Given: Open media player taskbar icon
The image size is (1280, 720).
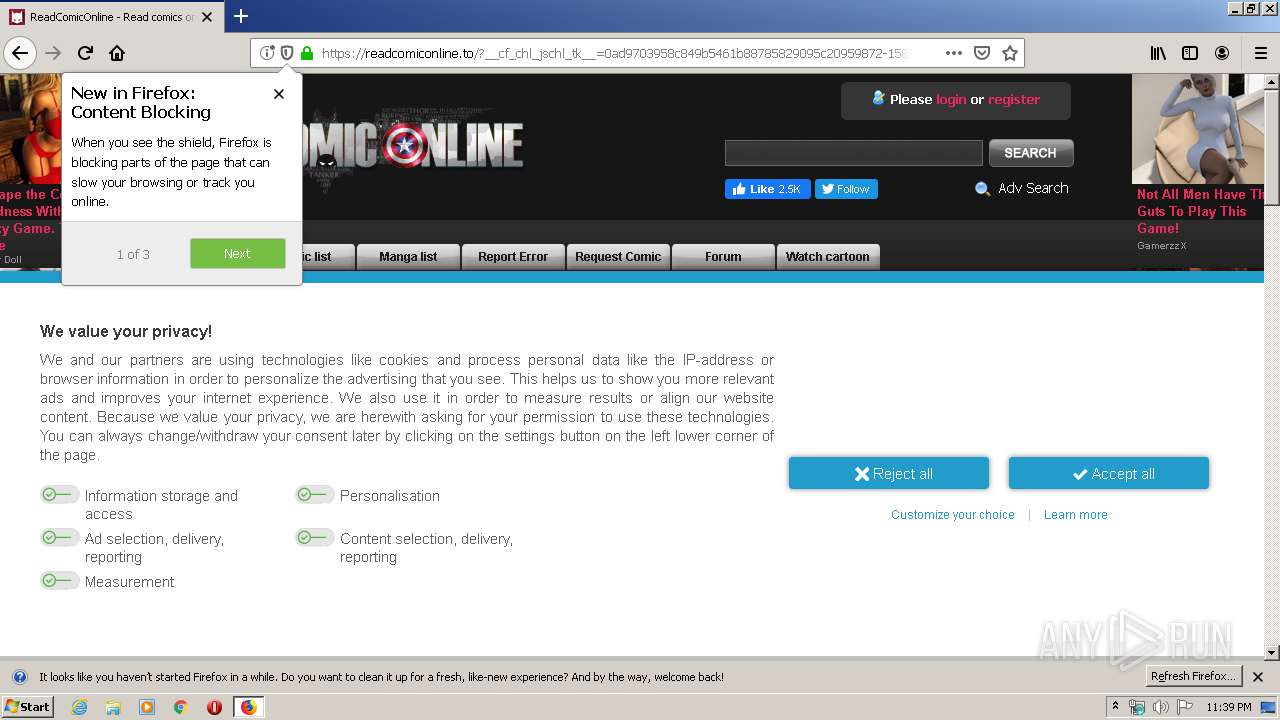Looking at the screenshot, I should coord(147,707).
